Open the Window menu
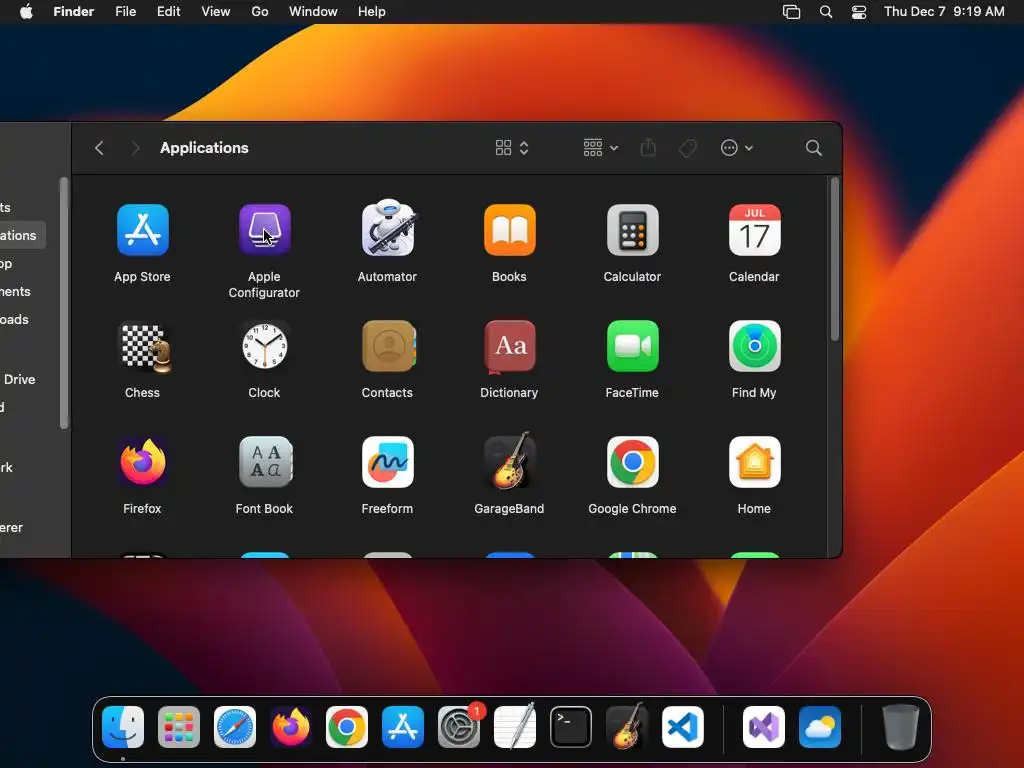1024x768 pixels. (x=313, y=12)
